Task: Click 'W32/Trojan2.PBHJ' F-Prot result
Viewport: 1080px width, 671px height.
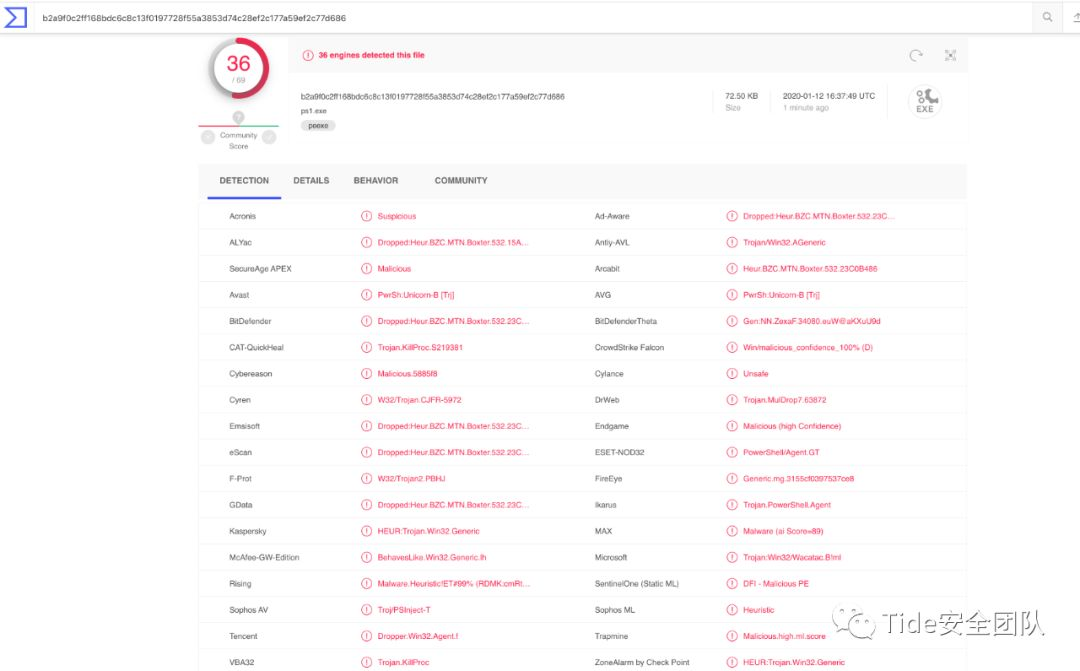Action: pos(411,479)
